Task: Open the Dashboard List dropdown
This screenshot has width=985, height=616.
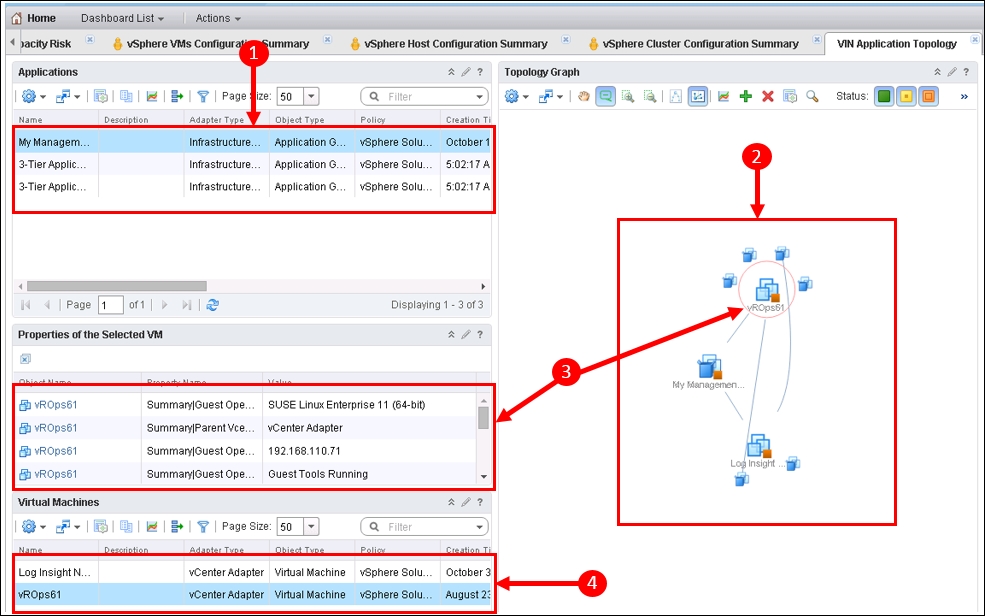Action: [x=122, y=18]
